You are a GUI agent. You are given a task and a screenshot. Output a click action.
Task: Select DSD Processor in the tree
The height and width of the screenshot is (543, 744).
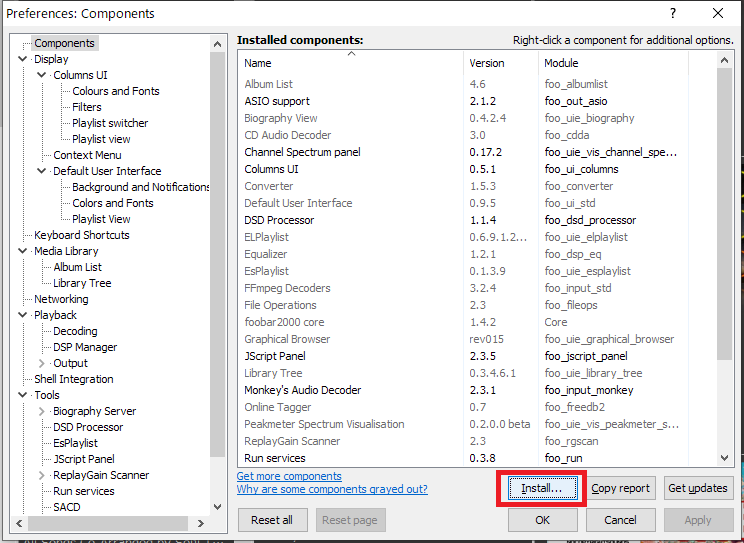pyautogui.click(x=88, y=427)
